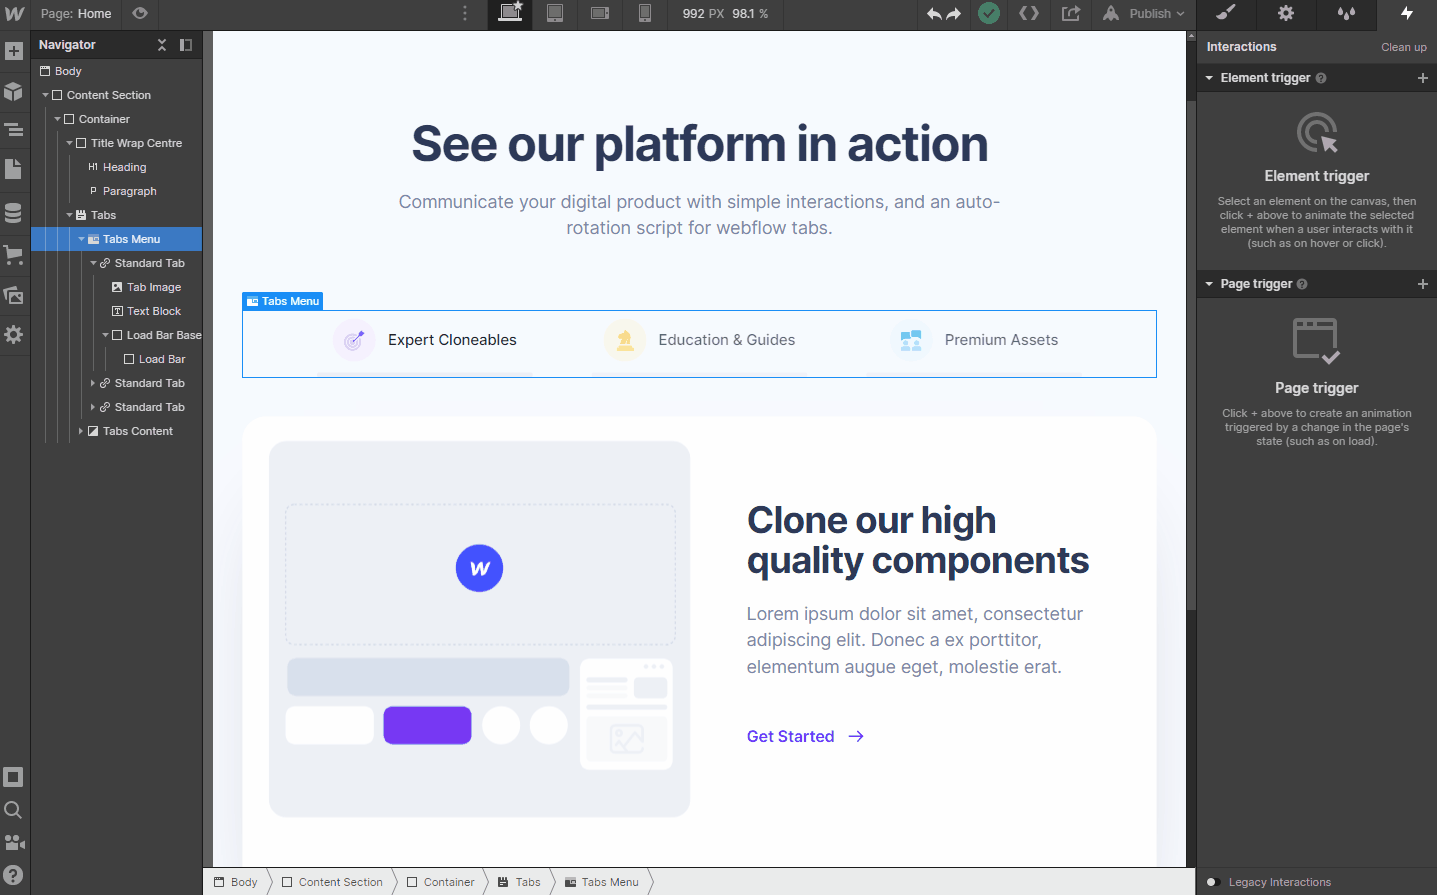
Task: Open the Webflow logo menu
Action: coord(14,14)
